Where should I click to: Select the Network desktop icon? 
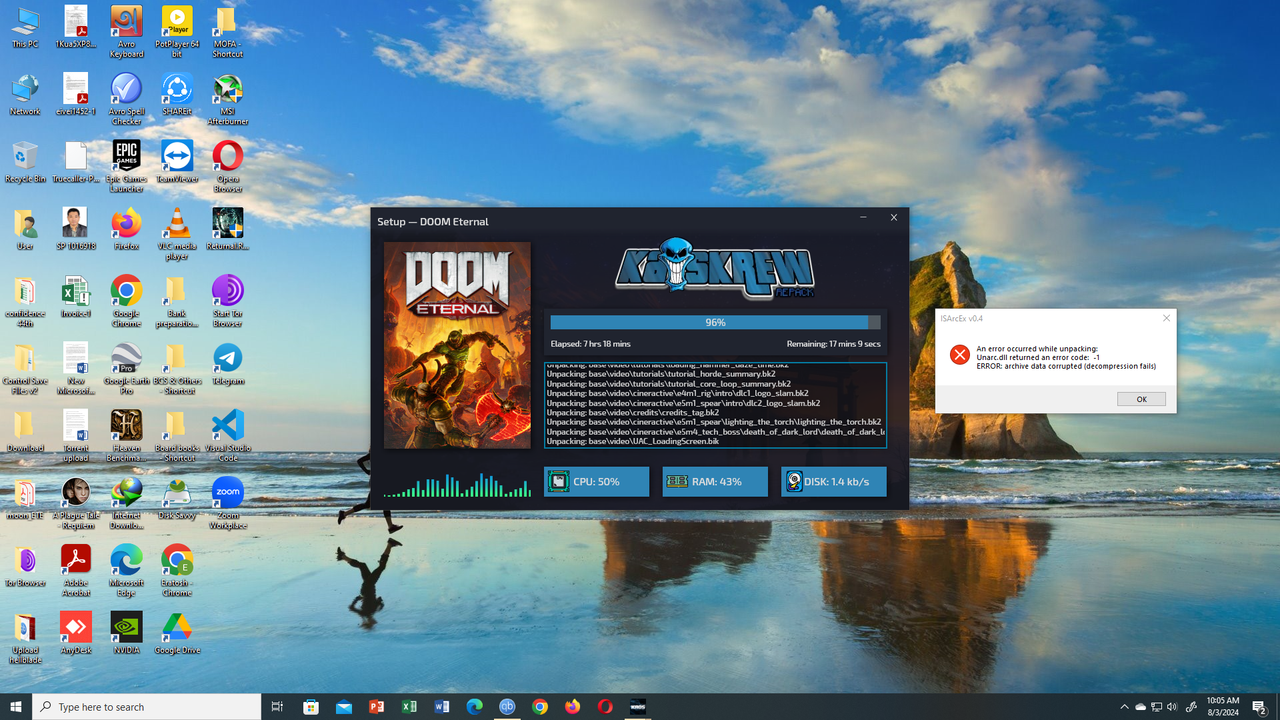pyautogui.click(x=25, y=95)
